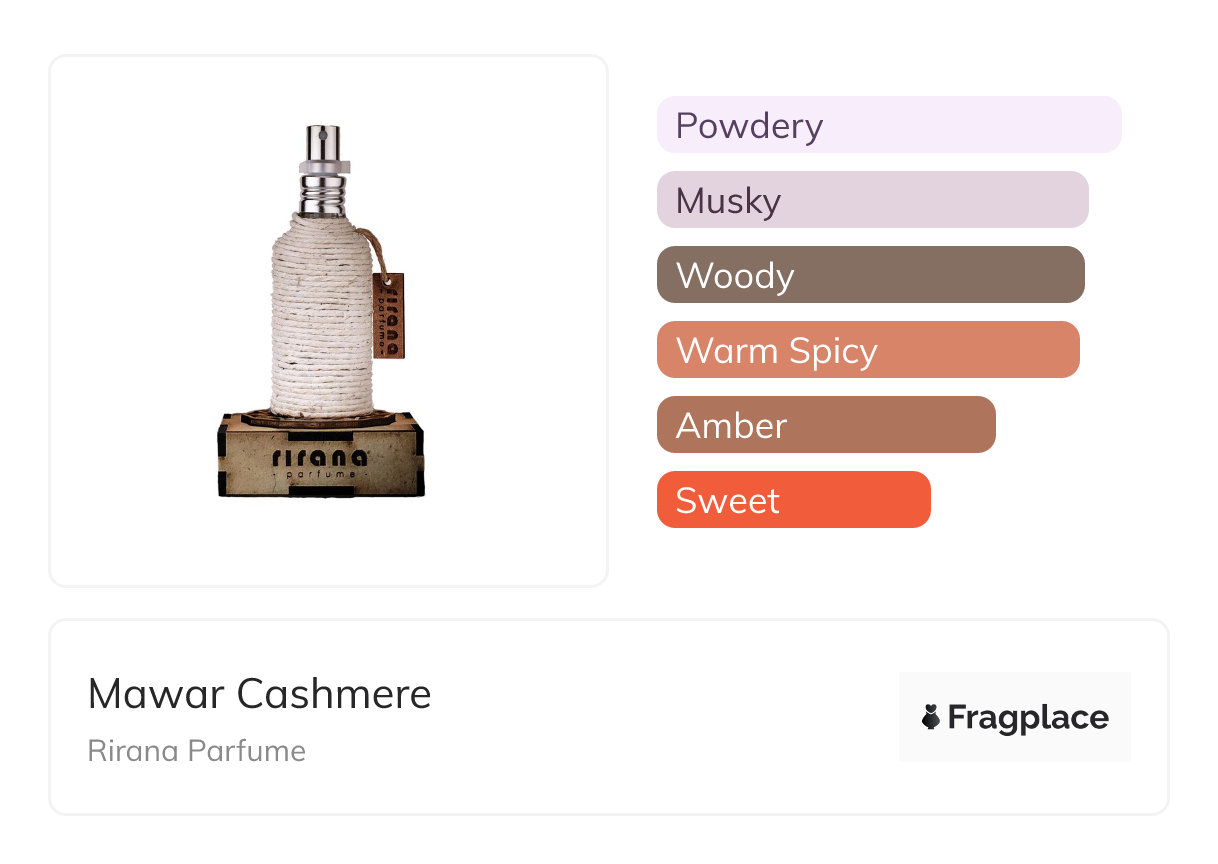This screenshot has width=1218, height=864.
Task: Select the Musky accord bar
Action: click(872, 200)
